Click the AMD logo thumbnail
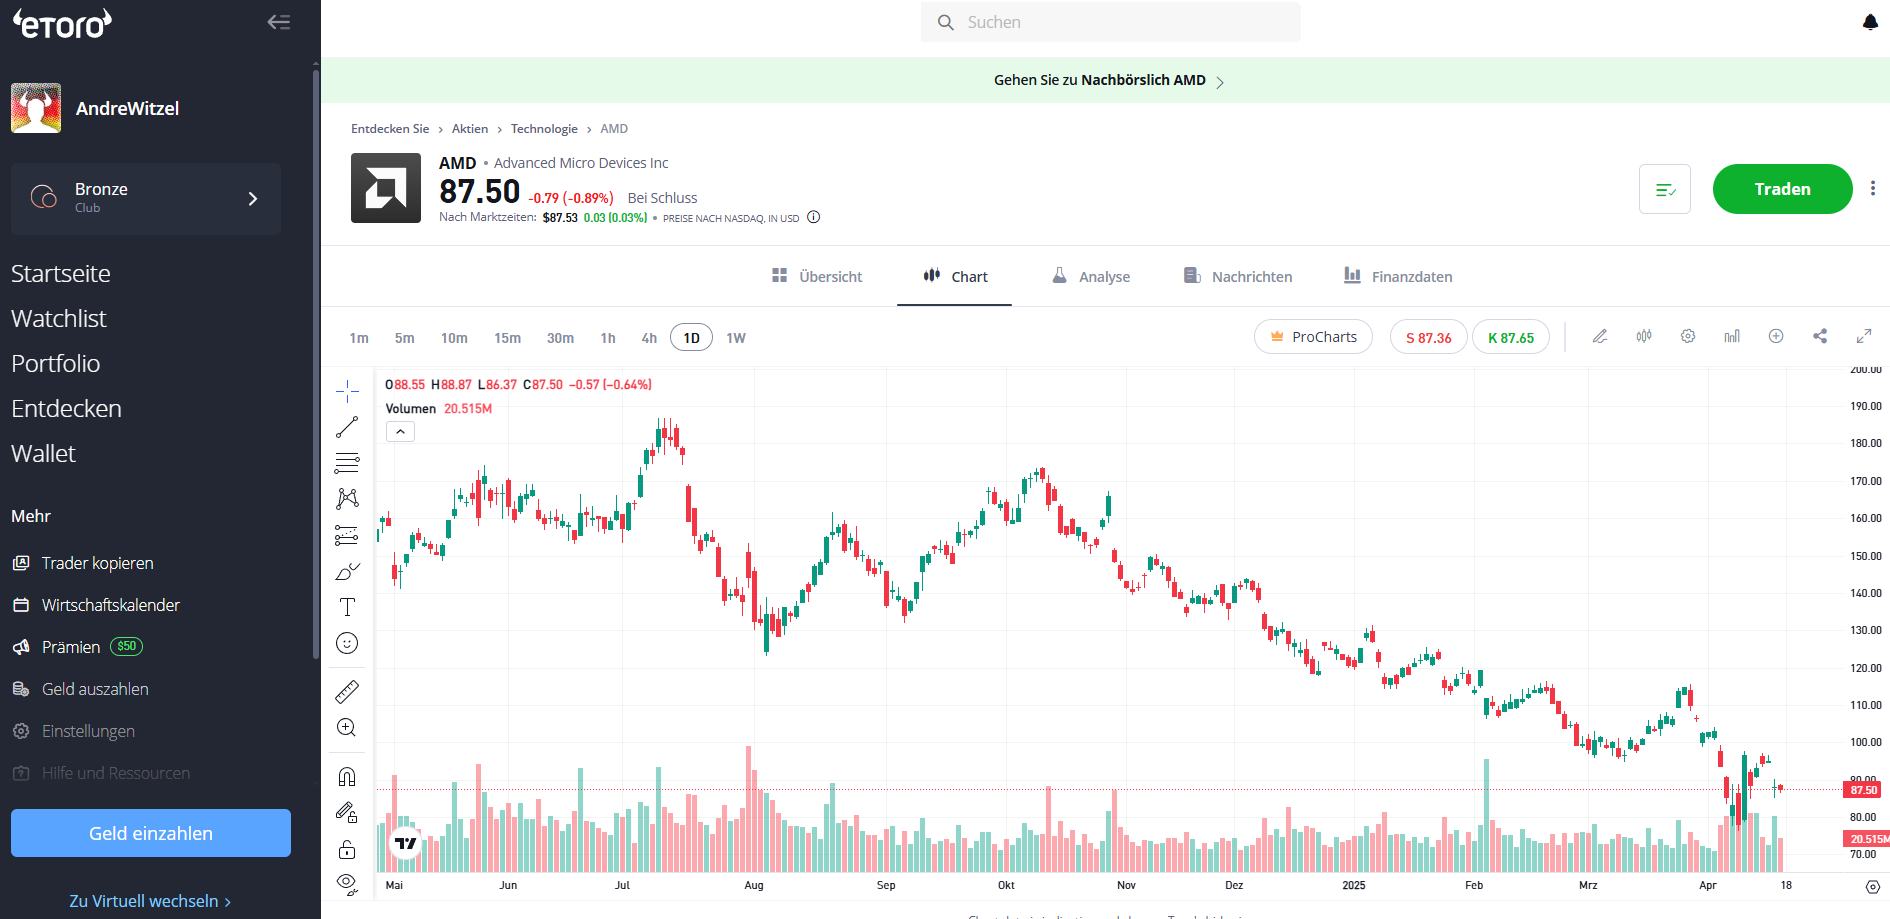The width and height of the screenshot is (1890, 919). click(x=386, y=188)
